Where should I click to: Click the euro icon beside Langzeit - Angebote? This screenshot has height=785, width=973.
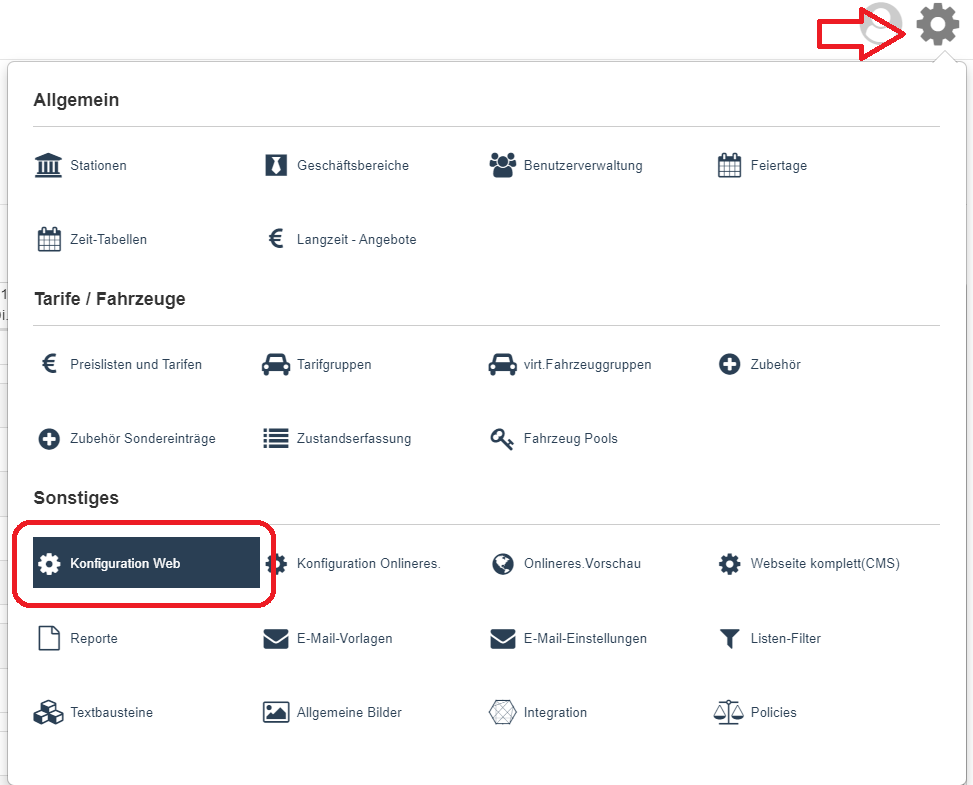[276, 238]
